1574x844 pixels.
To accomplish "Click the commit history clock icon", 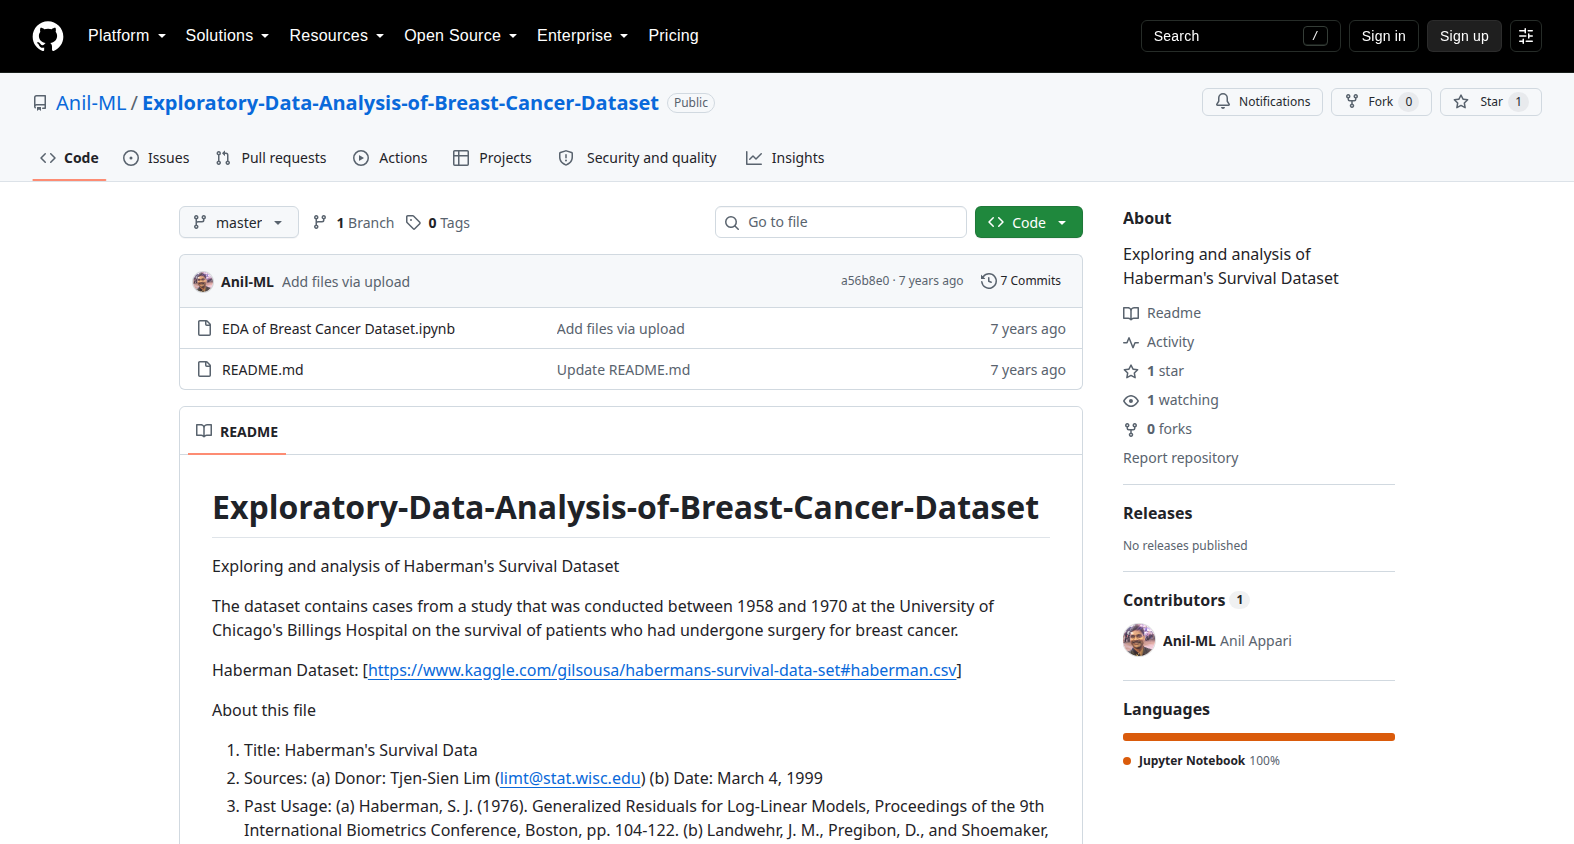I will point(989,281).
